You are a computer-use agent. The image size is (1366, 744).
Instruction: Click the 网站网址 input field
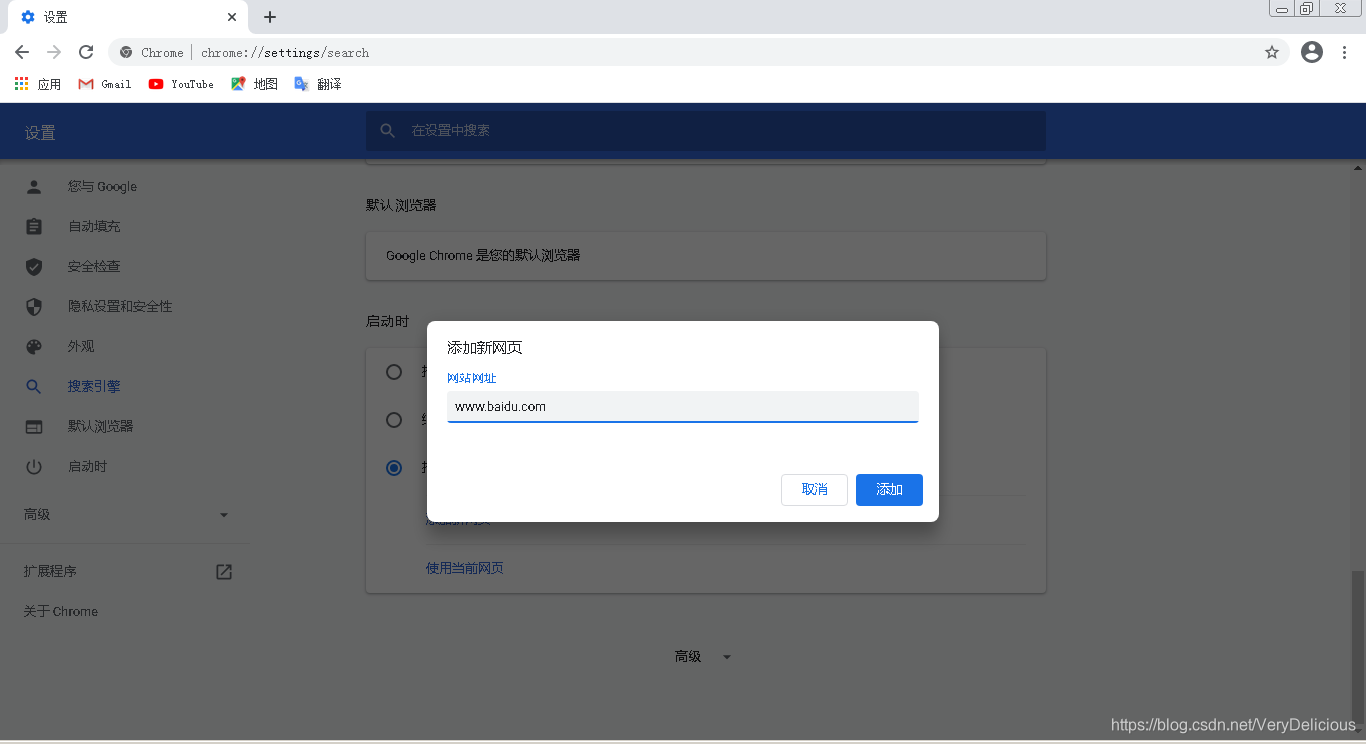click(682, 407)
